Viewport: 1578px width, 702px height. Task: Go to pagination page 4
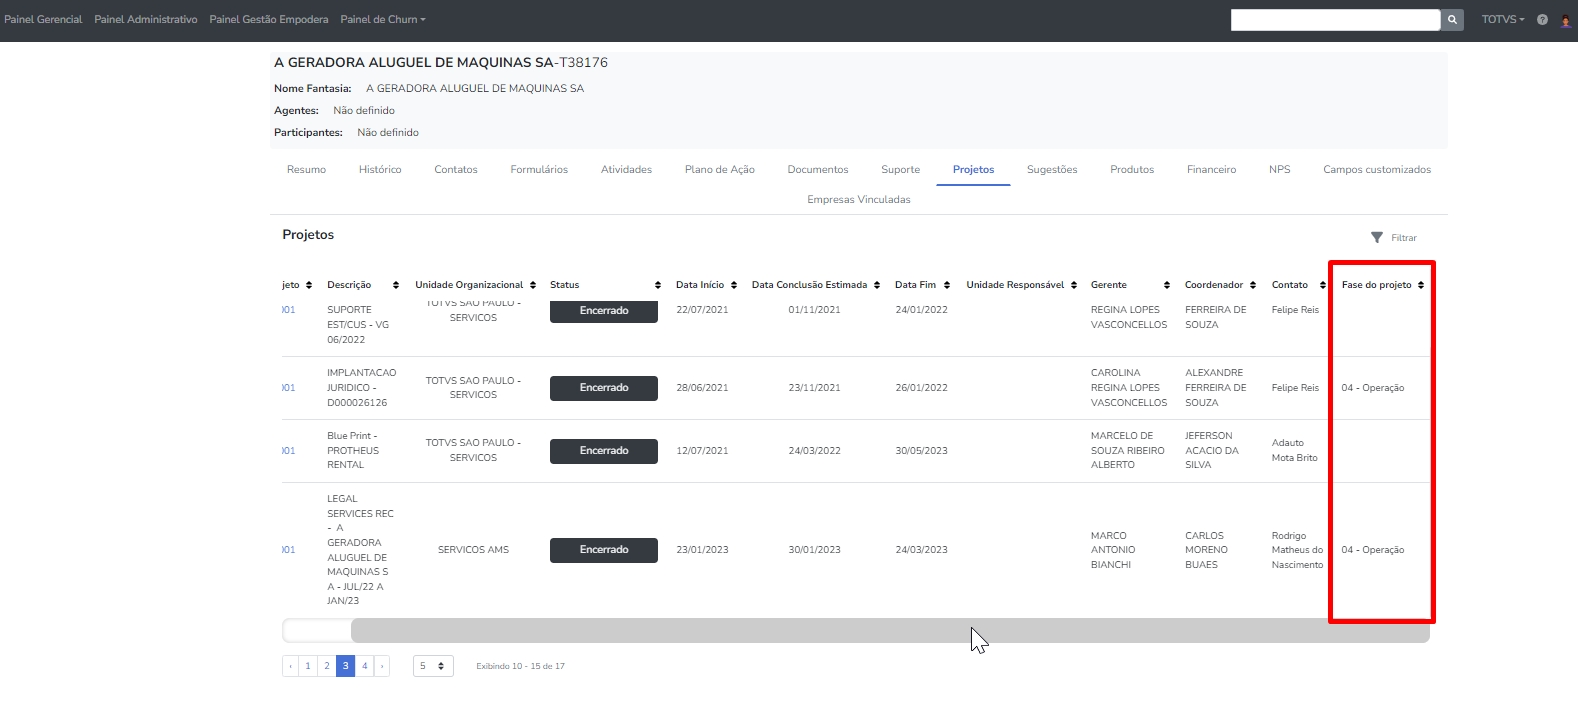(x=365, y=666)
